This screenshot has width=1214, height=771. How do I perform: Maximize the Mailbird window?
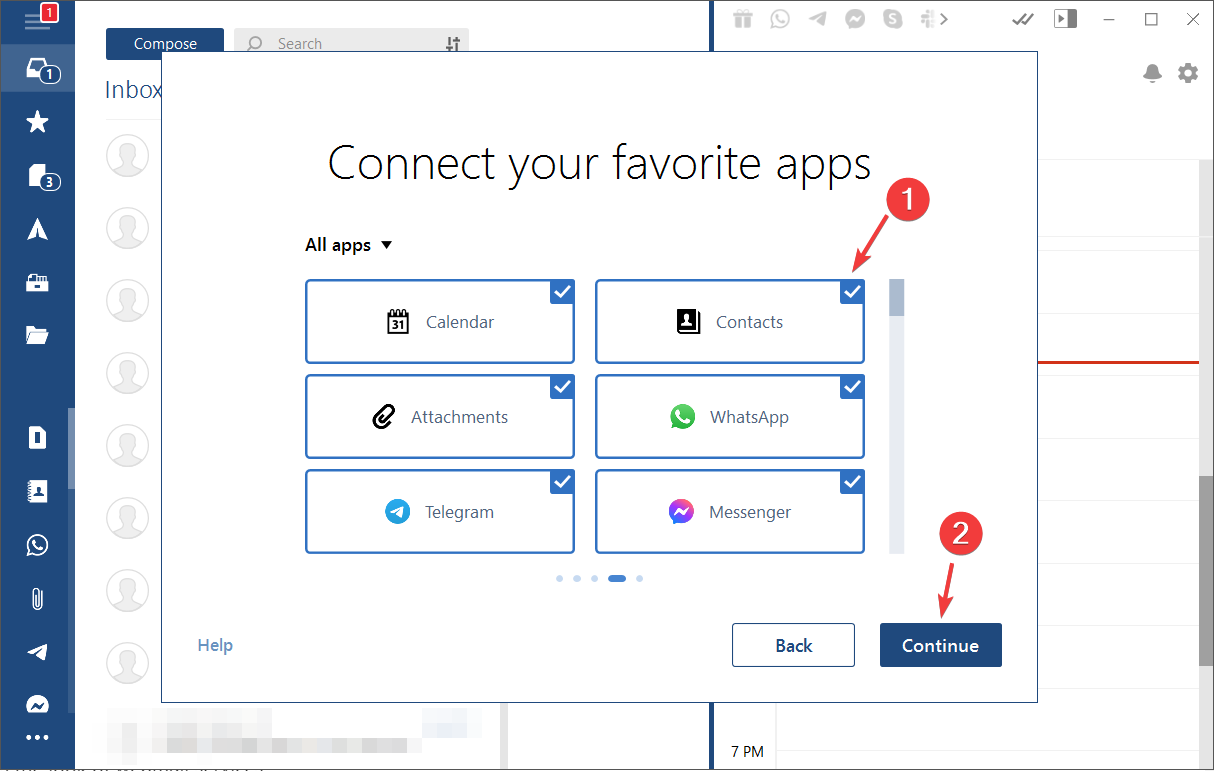coord(1151,18)
